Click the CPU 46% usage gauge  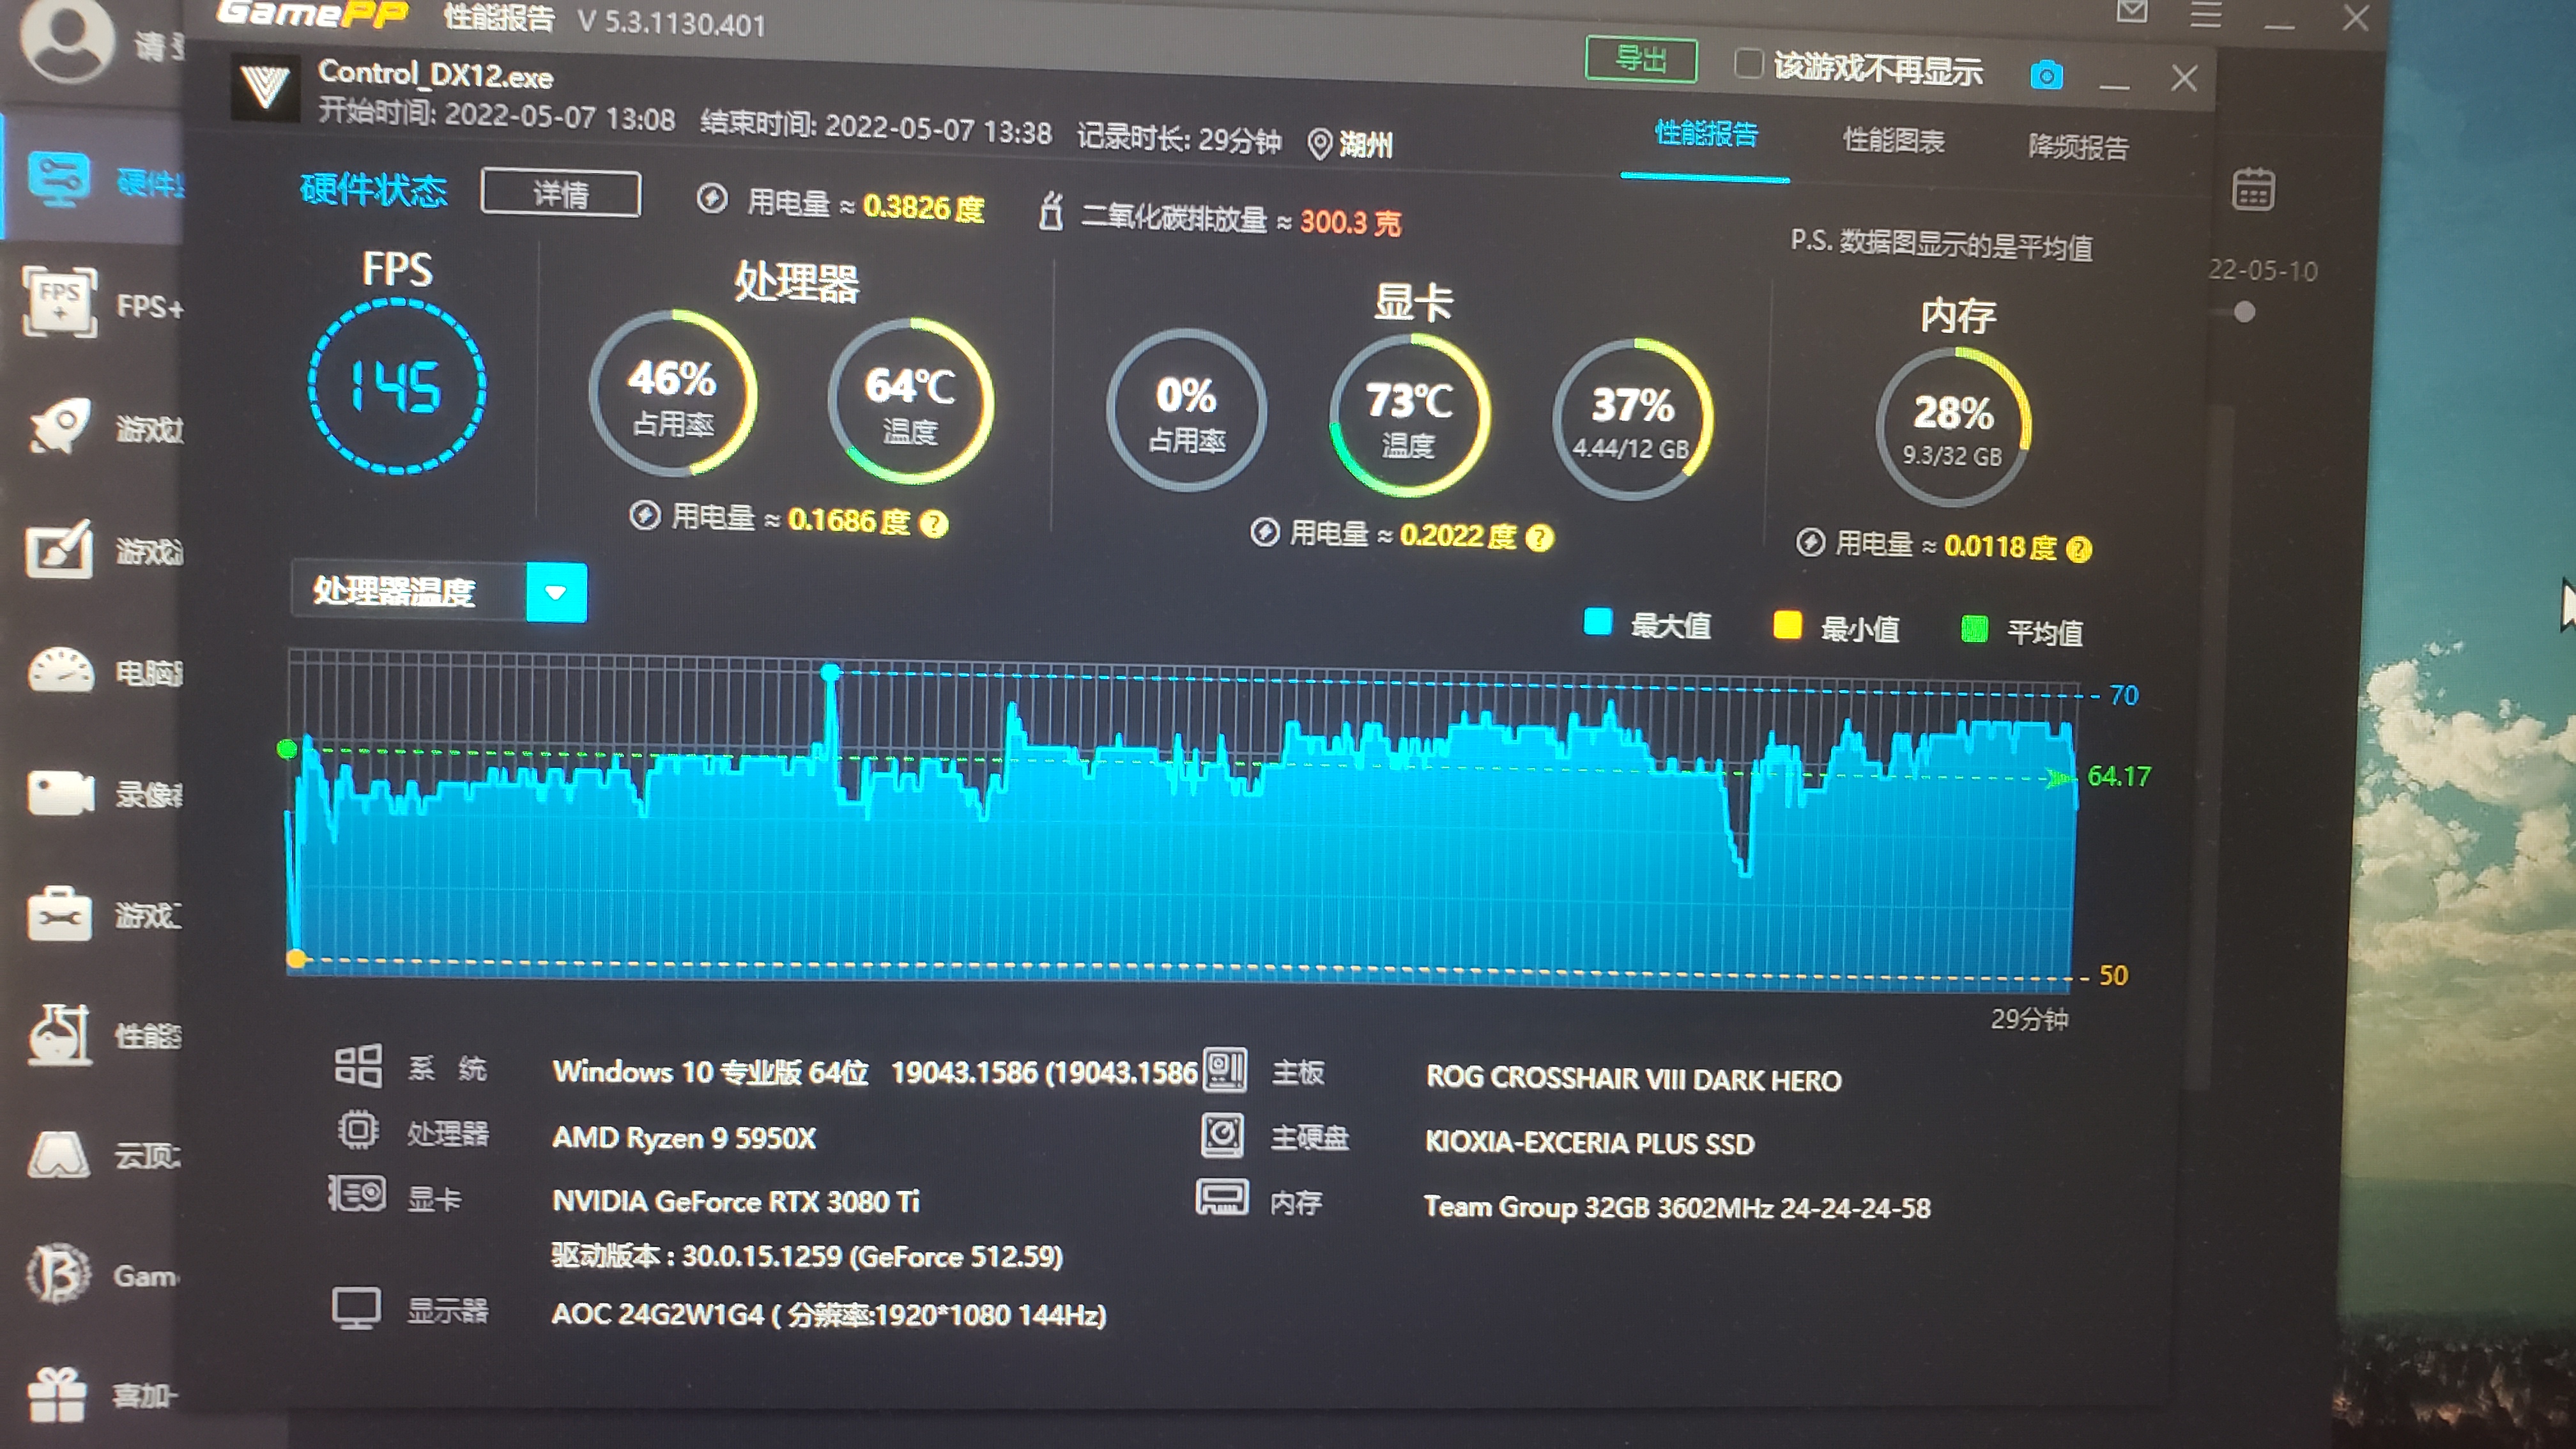(672, 394)
